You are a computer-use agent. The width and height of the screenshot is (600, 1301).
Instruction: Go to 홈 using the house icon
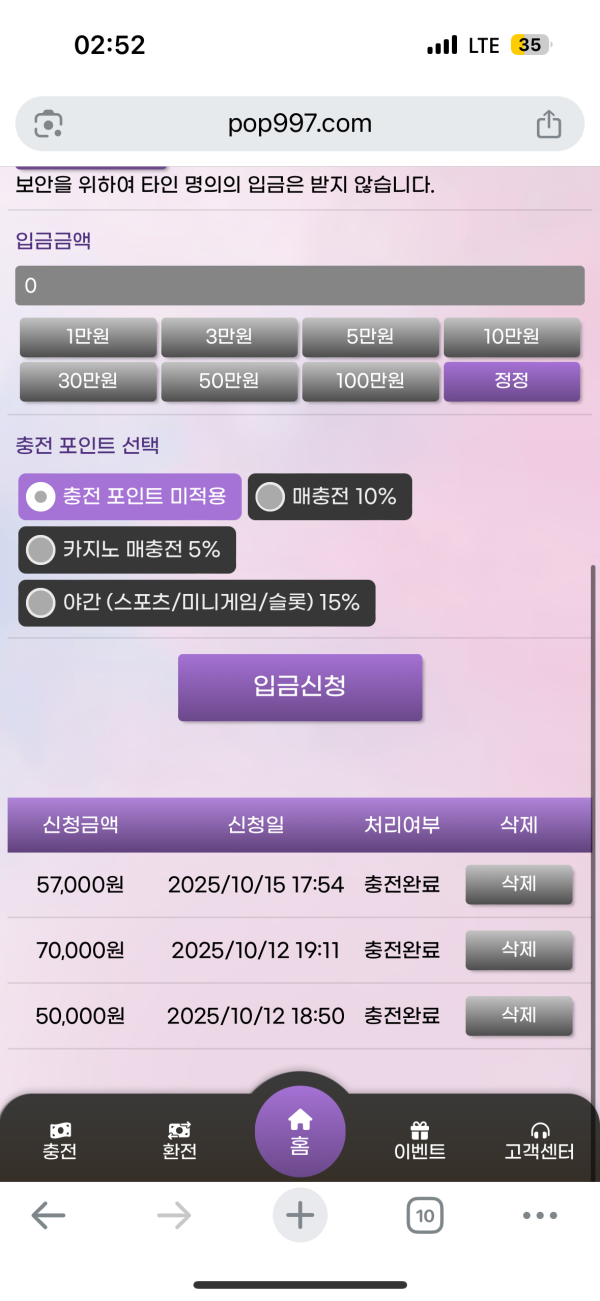pyautogui.click(x=300, y=1120)
